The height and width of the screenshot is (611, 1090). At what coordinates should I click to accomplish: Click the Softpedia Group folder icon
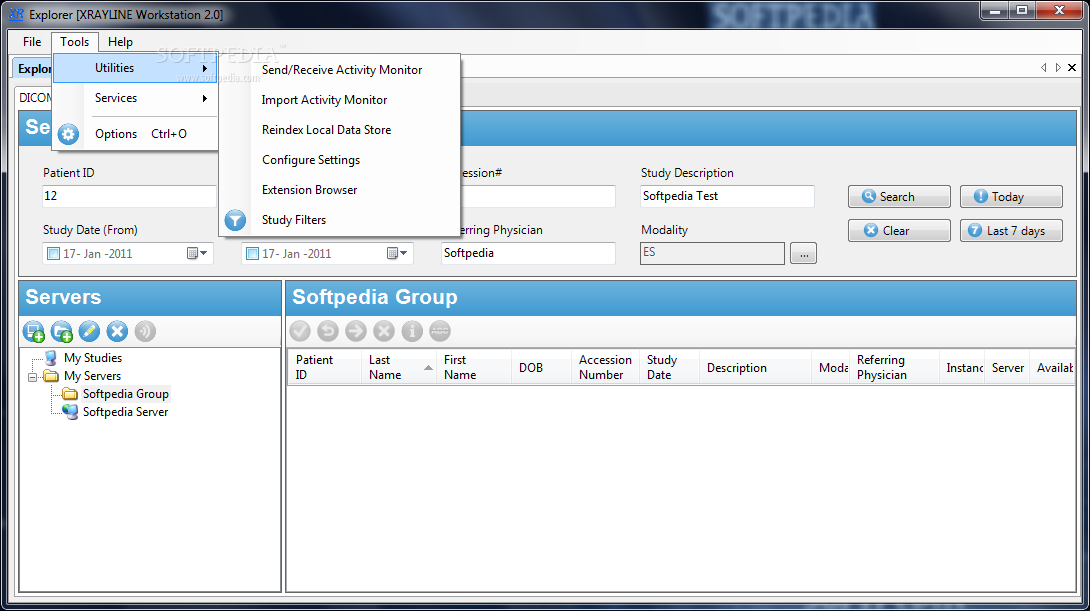pyautogui.click(x=70, y=394)
